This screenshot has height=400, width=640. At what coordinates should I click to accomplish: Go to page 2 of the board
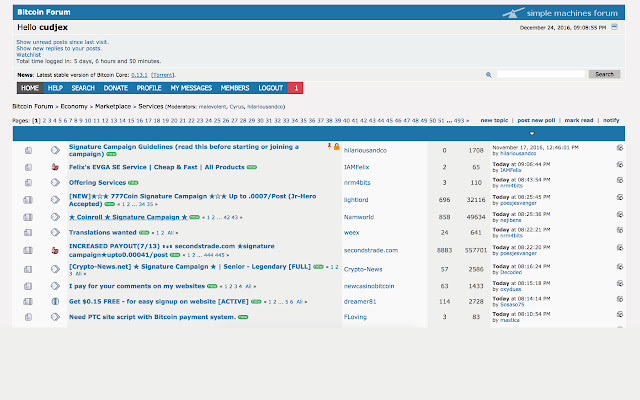click(x=44, y=121)
